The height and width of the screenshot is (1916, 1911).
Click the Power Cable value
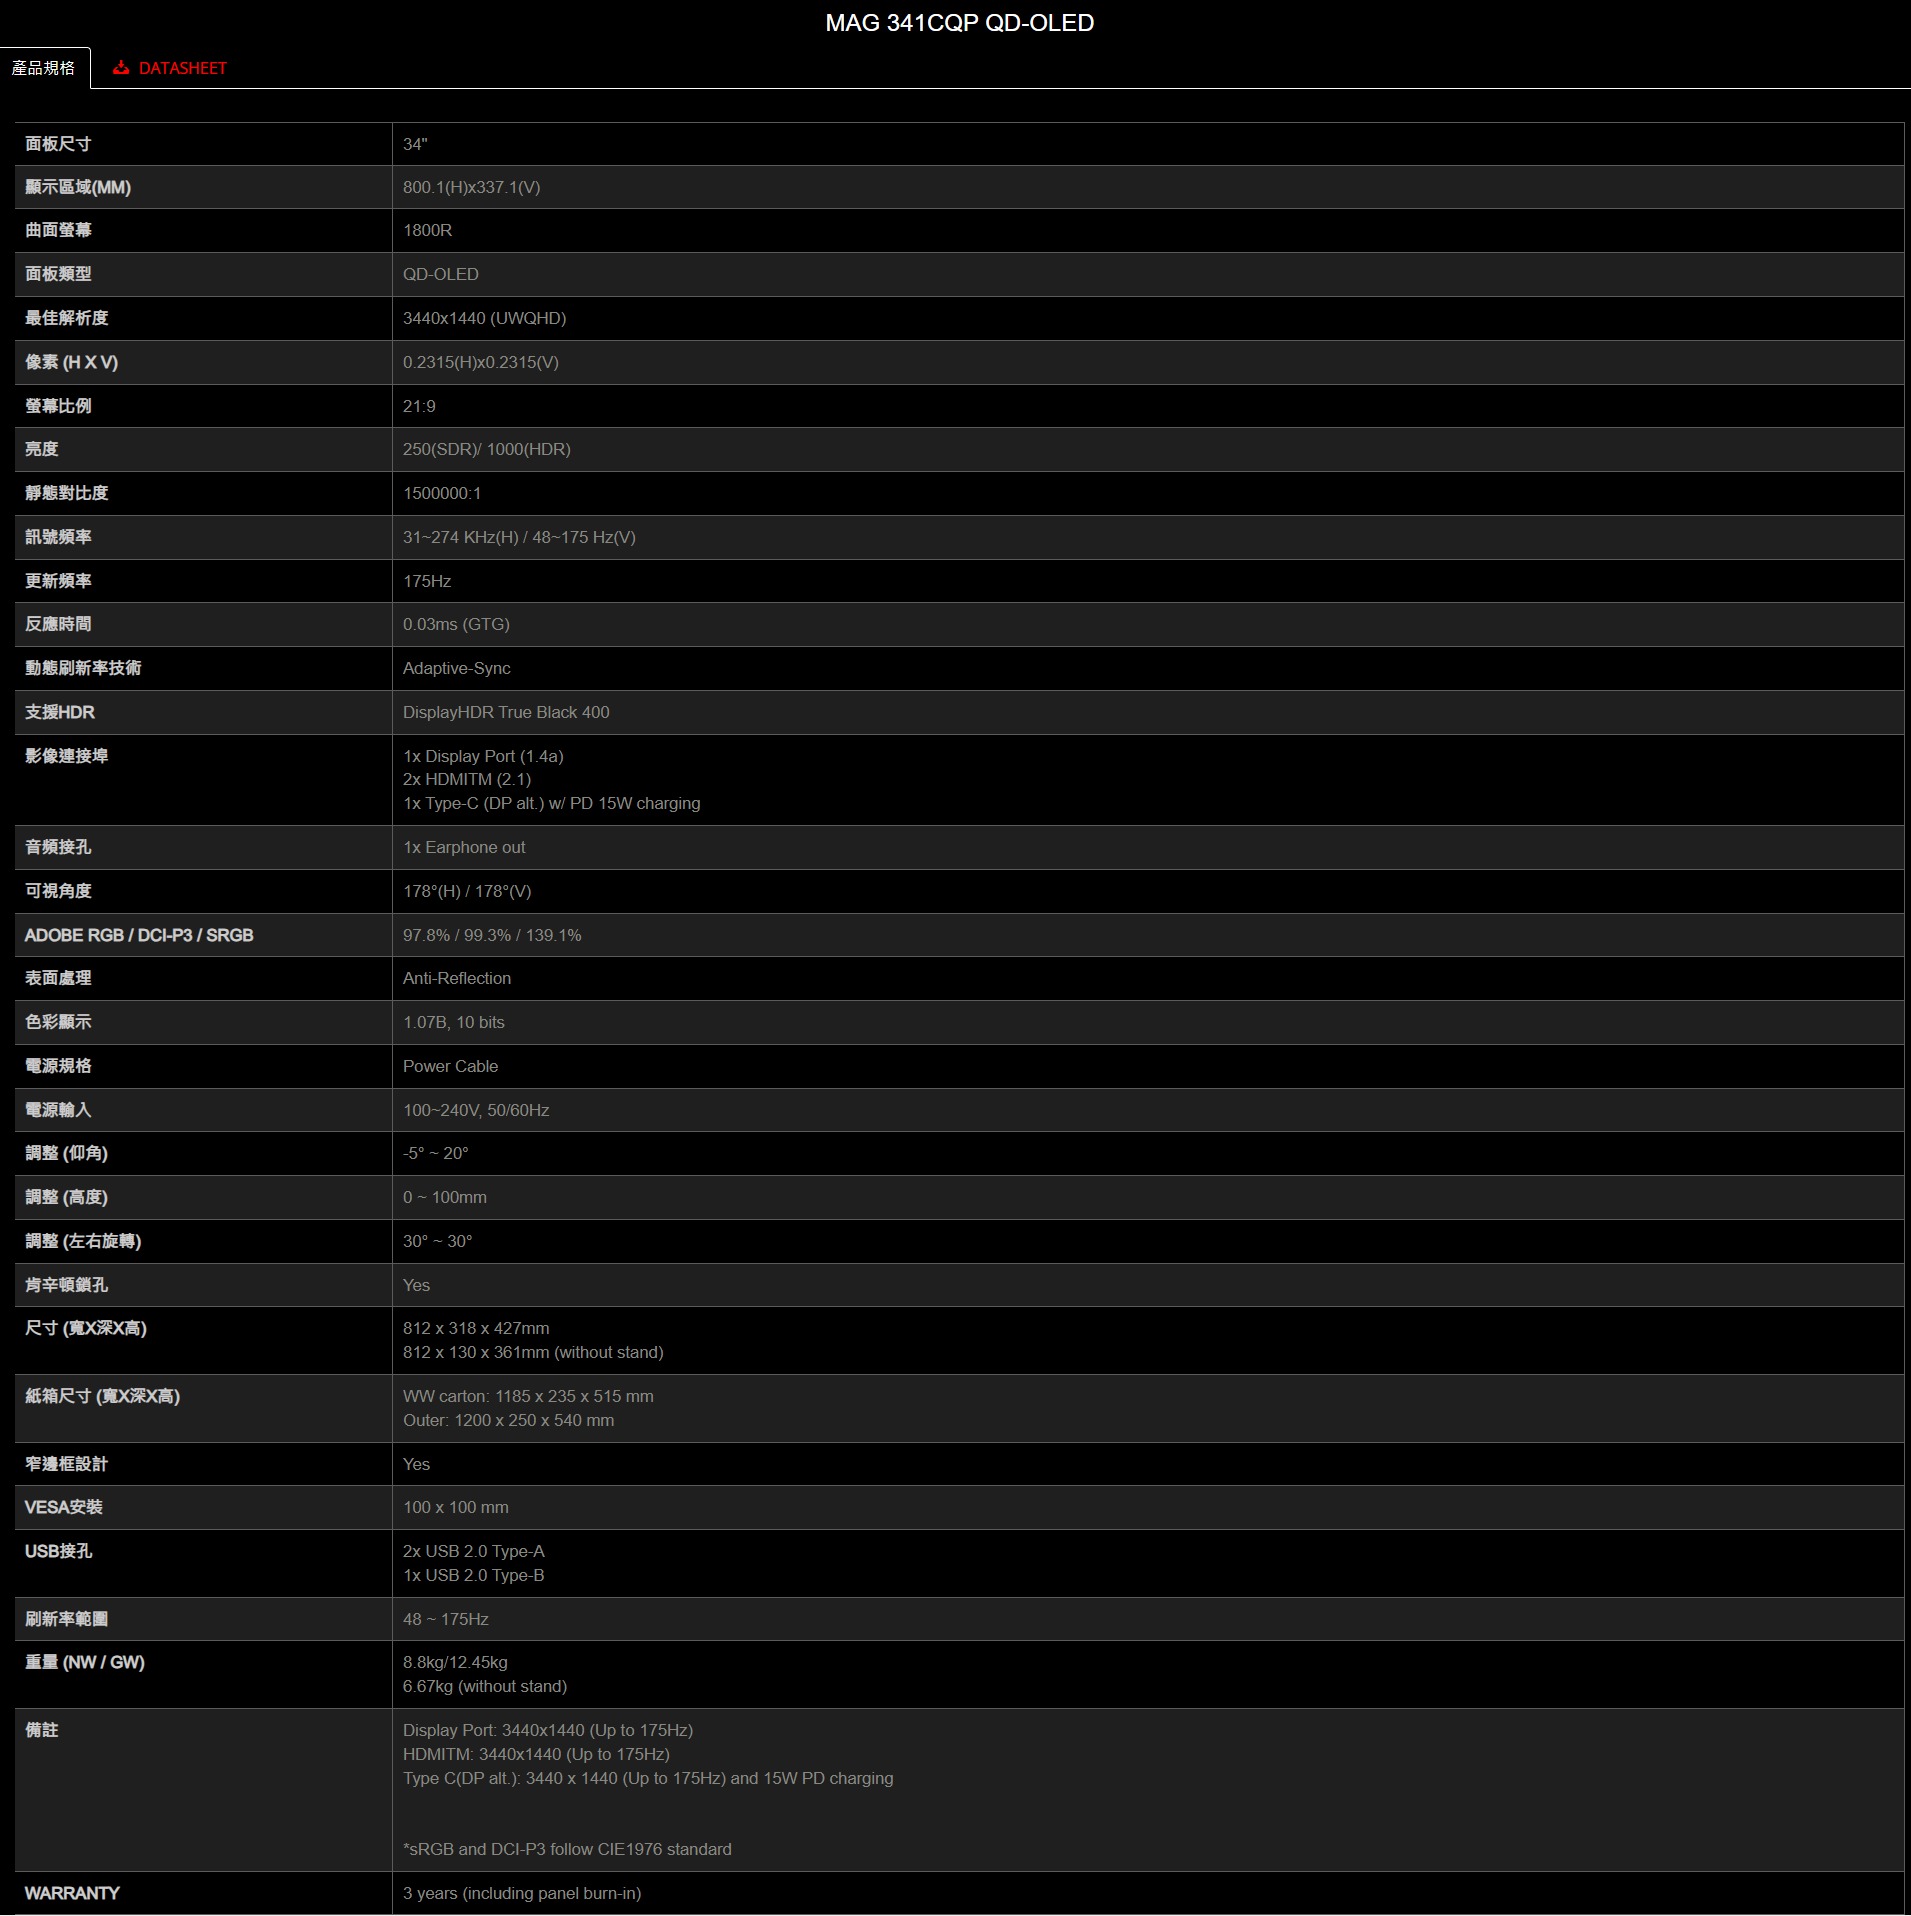(450, 1066)
